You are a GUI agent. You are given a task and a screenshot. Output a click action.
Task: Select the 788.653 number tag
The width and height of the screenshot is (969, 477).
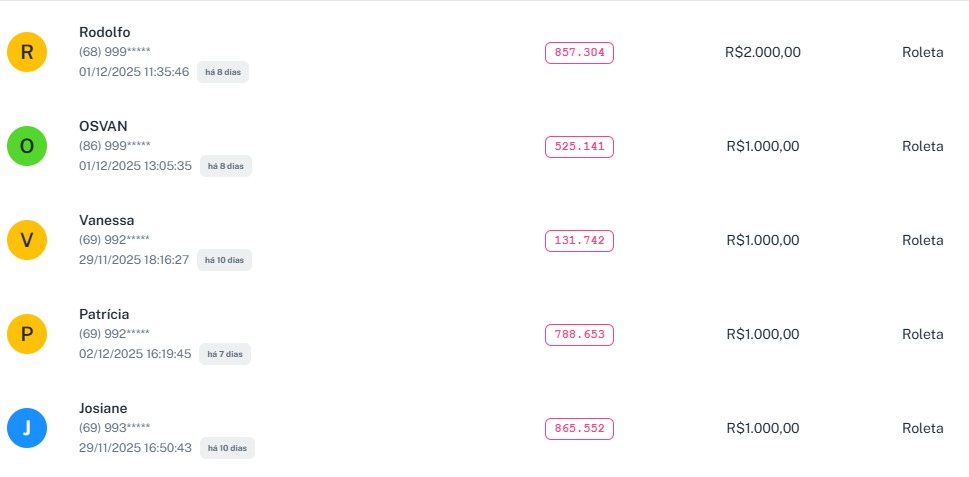pyautogui.click(x=579, y=335)
